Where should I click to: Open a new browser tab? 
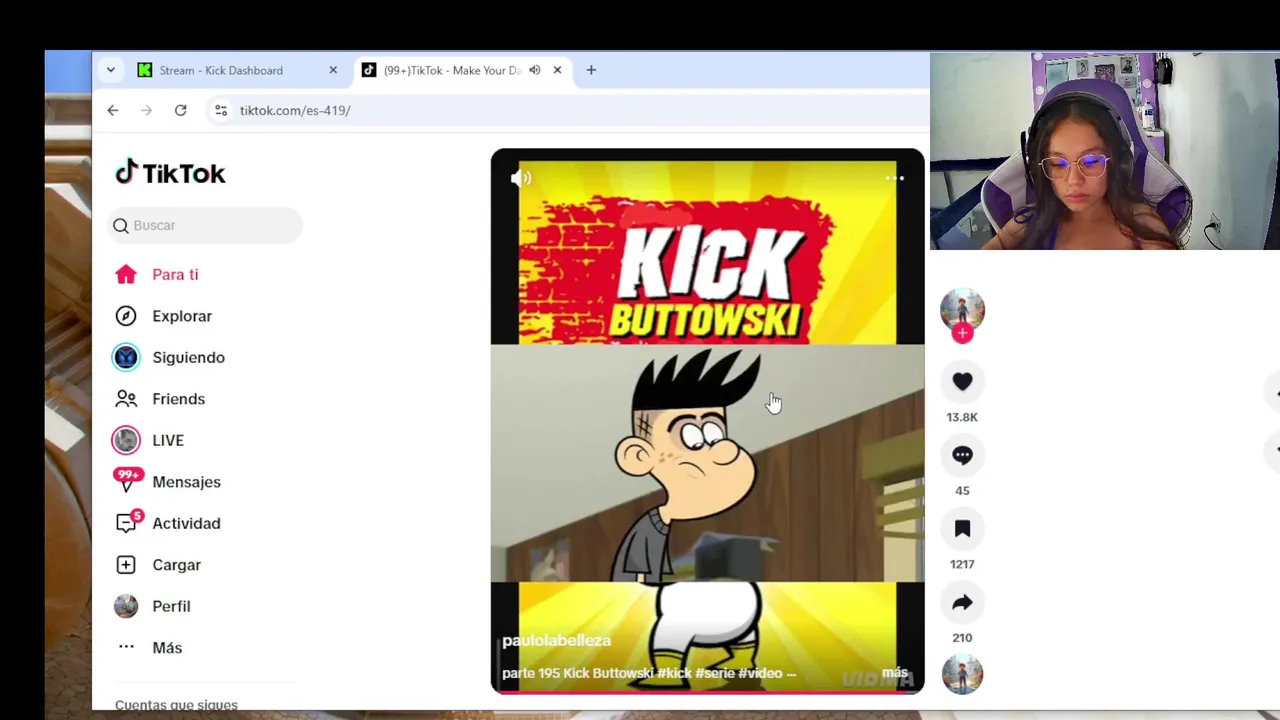(x=591, y=70)
